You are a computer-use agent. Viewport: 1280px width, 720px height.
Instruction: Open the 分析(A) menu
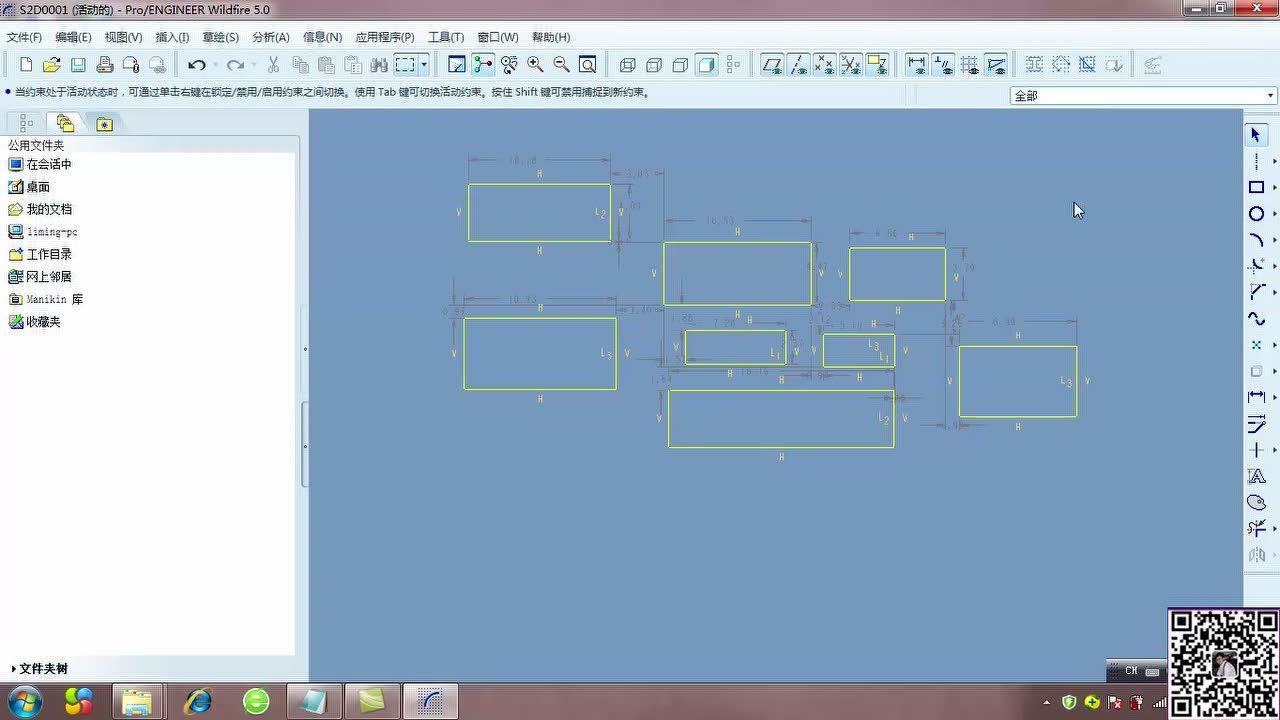(x=270, y=37)
